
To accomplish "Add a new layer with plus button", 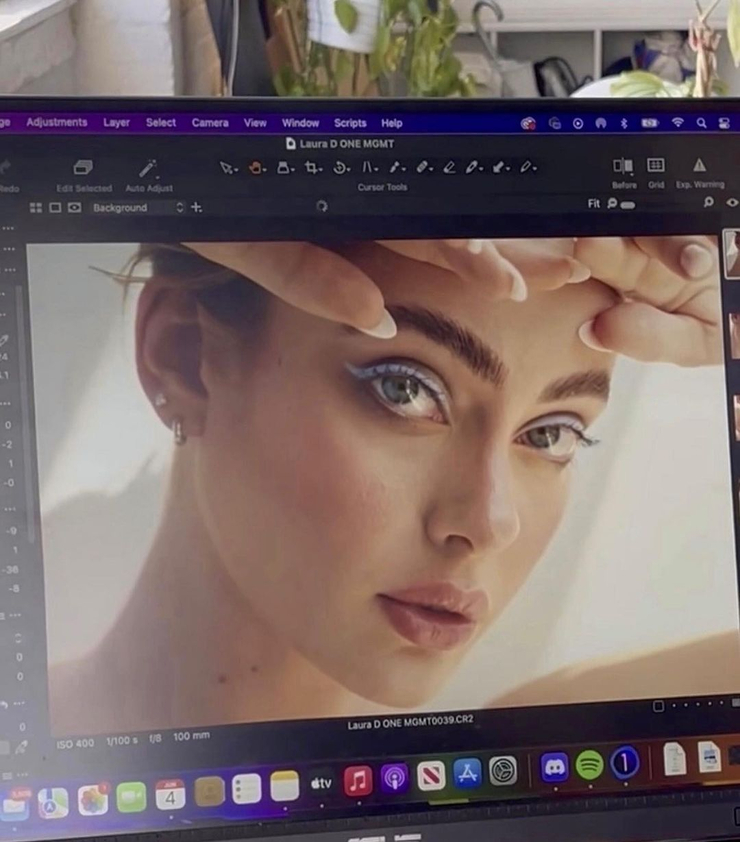I will [196, 207].
